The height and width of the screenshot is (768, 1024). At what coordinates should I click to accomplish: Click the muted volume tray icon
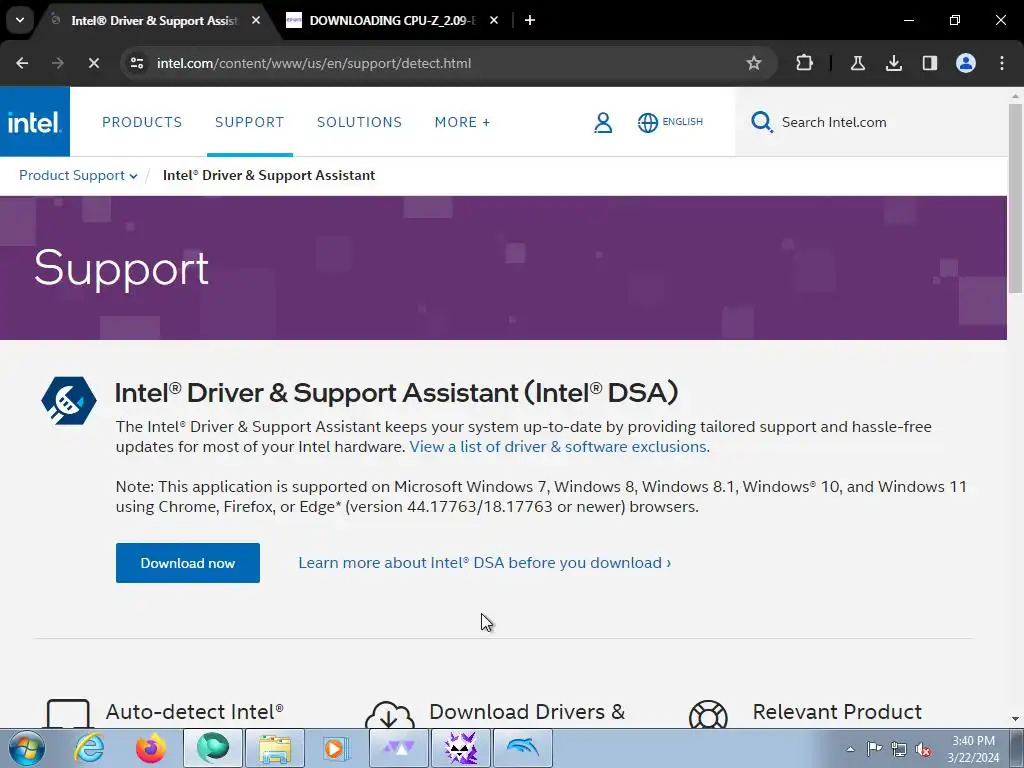click(x=923, y=749)
